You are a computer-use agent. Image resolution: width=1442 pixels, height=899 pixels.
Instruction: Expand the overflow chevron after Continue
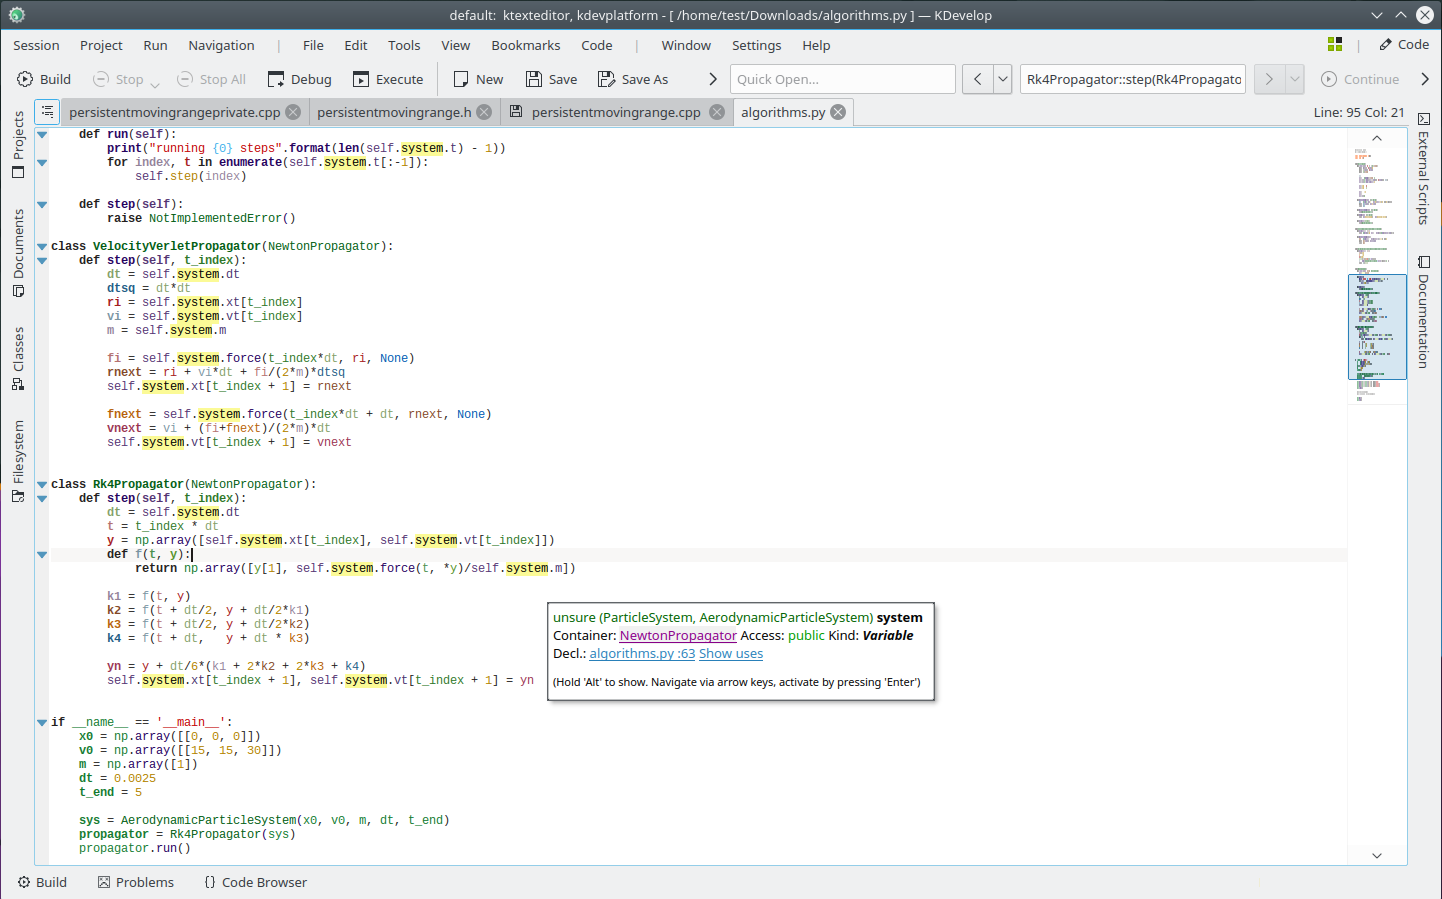tap(1425, 79)
